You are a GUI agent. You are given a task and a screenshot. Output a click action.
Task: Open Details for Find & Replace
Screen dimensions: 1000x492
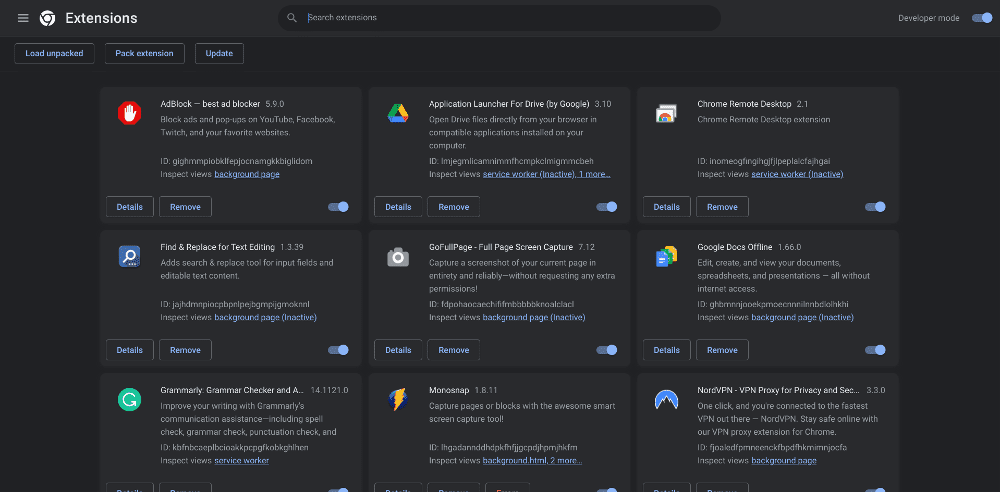click(x=129, y=350)
